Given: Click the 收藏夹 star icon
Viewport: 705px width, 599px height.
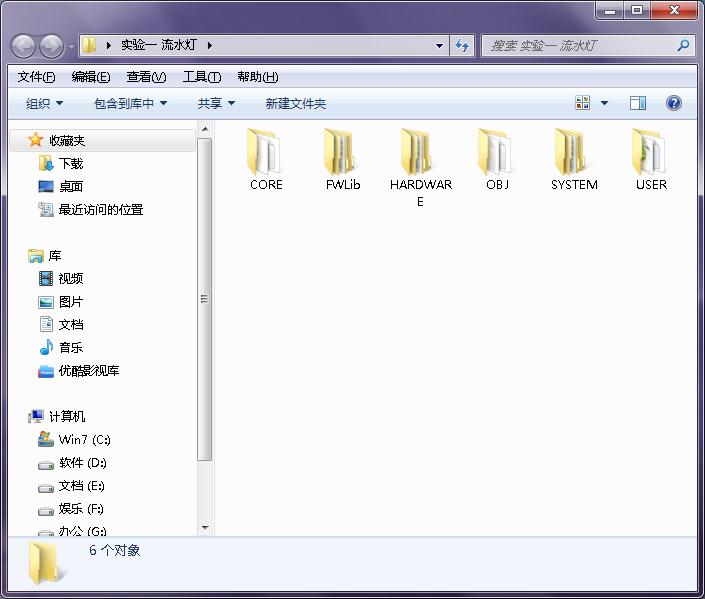Looking at the screenshot, I should [x=36, y=140].
